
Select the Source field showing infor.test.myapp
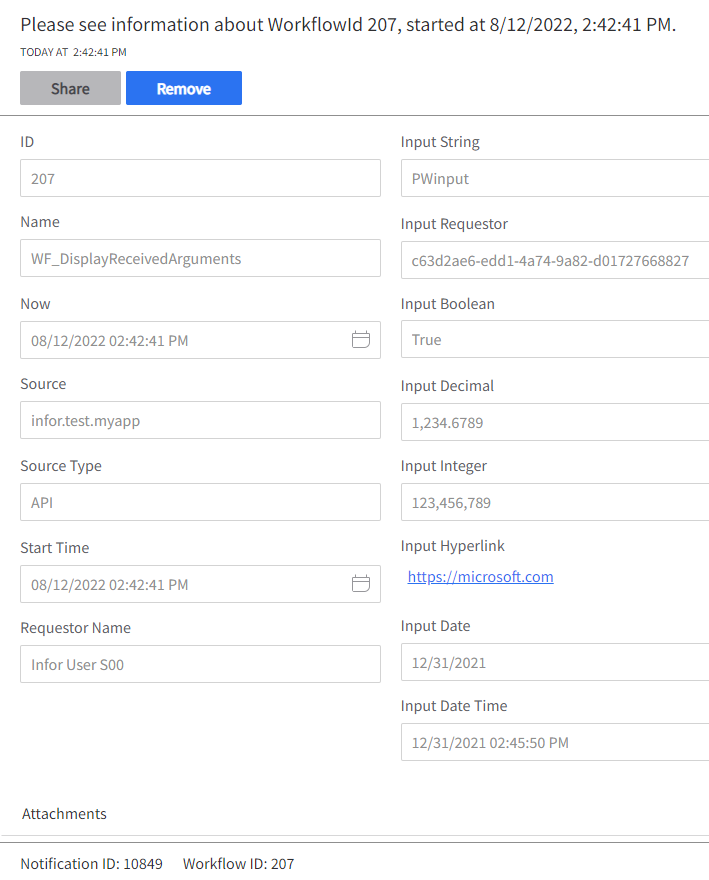200,420
